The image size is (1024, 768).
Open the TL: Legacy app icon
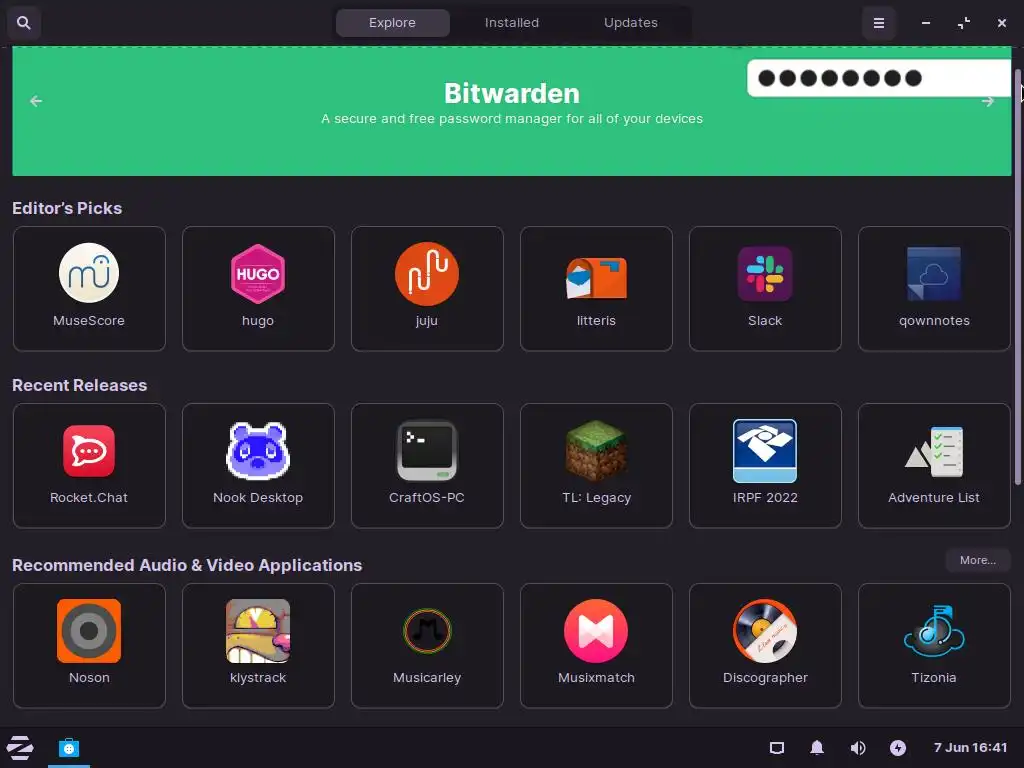point(596,451)
